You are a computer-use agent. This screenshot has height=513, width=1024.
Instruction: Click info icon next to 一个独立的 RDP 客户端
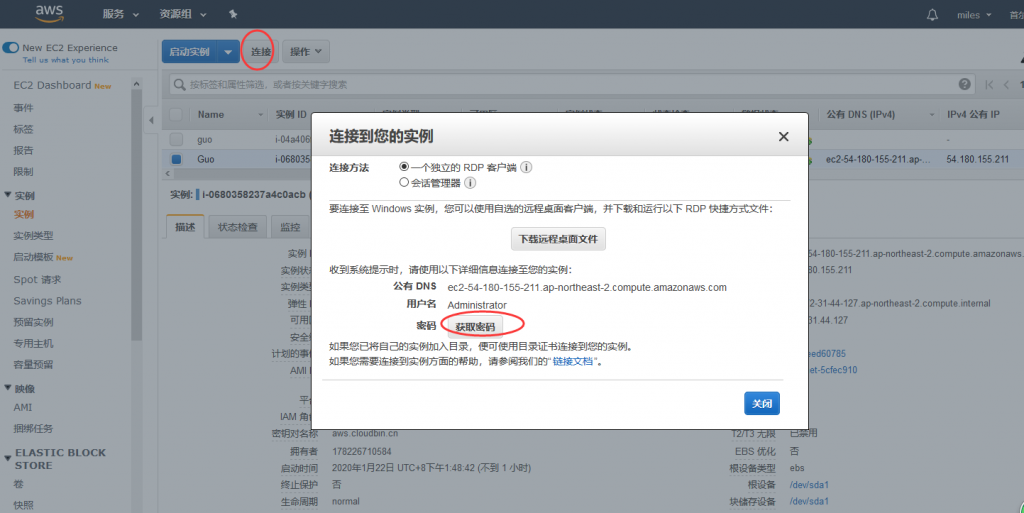coord(526,167)
